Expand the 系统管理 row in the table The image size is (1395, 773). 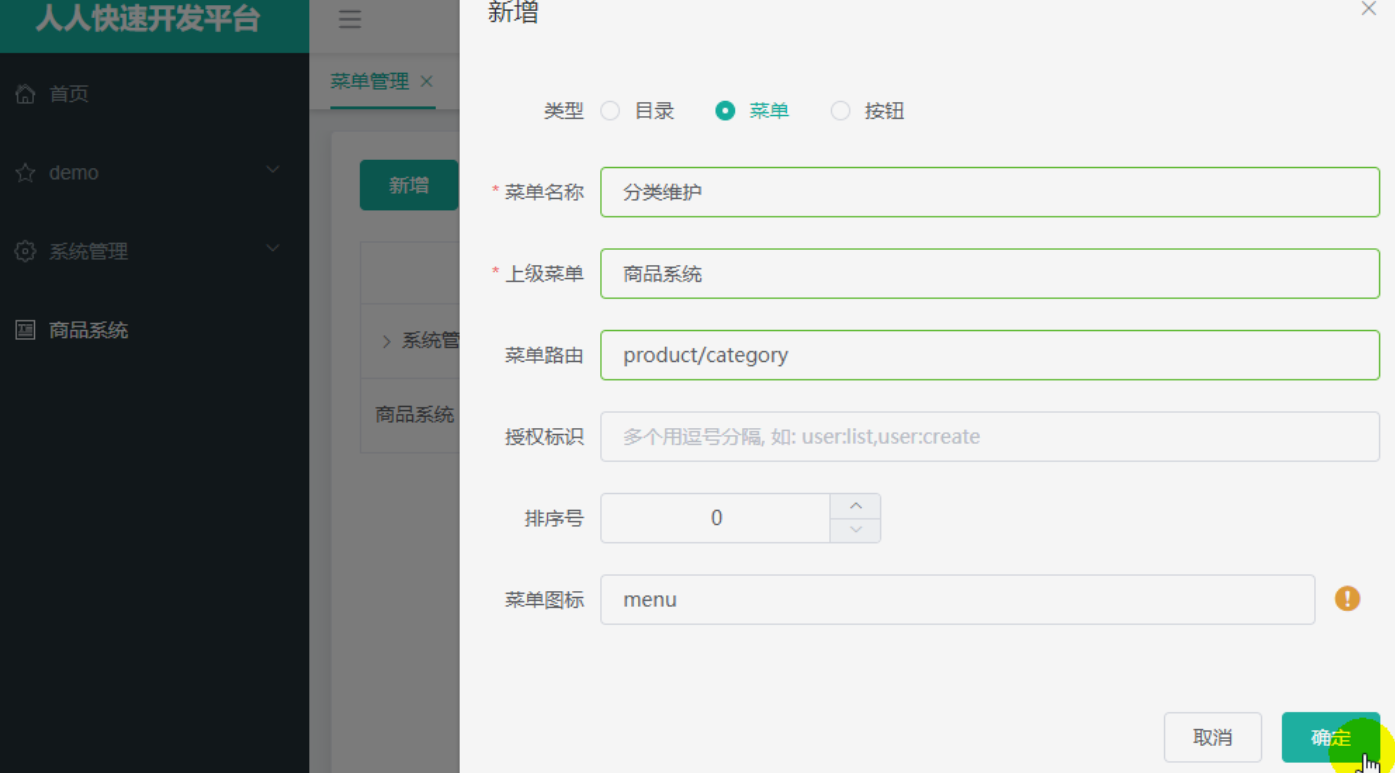pyautogui.click(x=386, y=341)
